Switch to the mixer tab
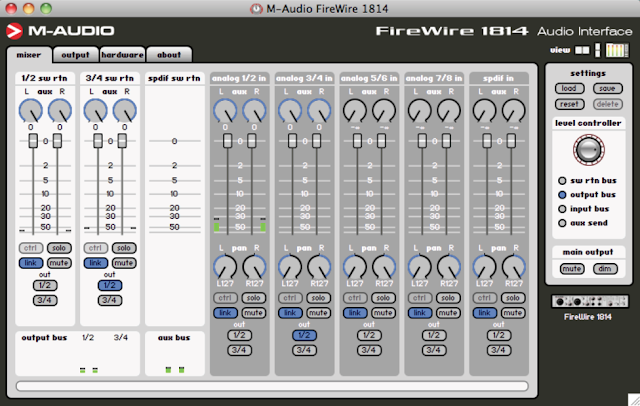Image resolution: width=640 pixels, height=406 pixels. click(x=29, y=55)
